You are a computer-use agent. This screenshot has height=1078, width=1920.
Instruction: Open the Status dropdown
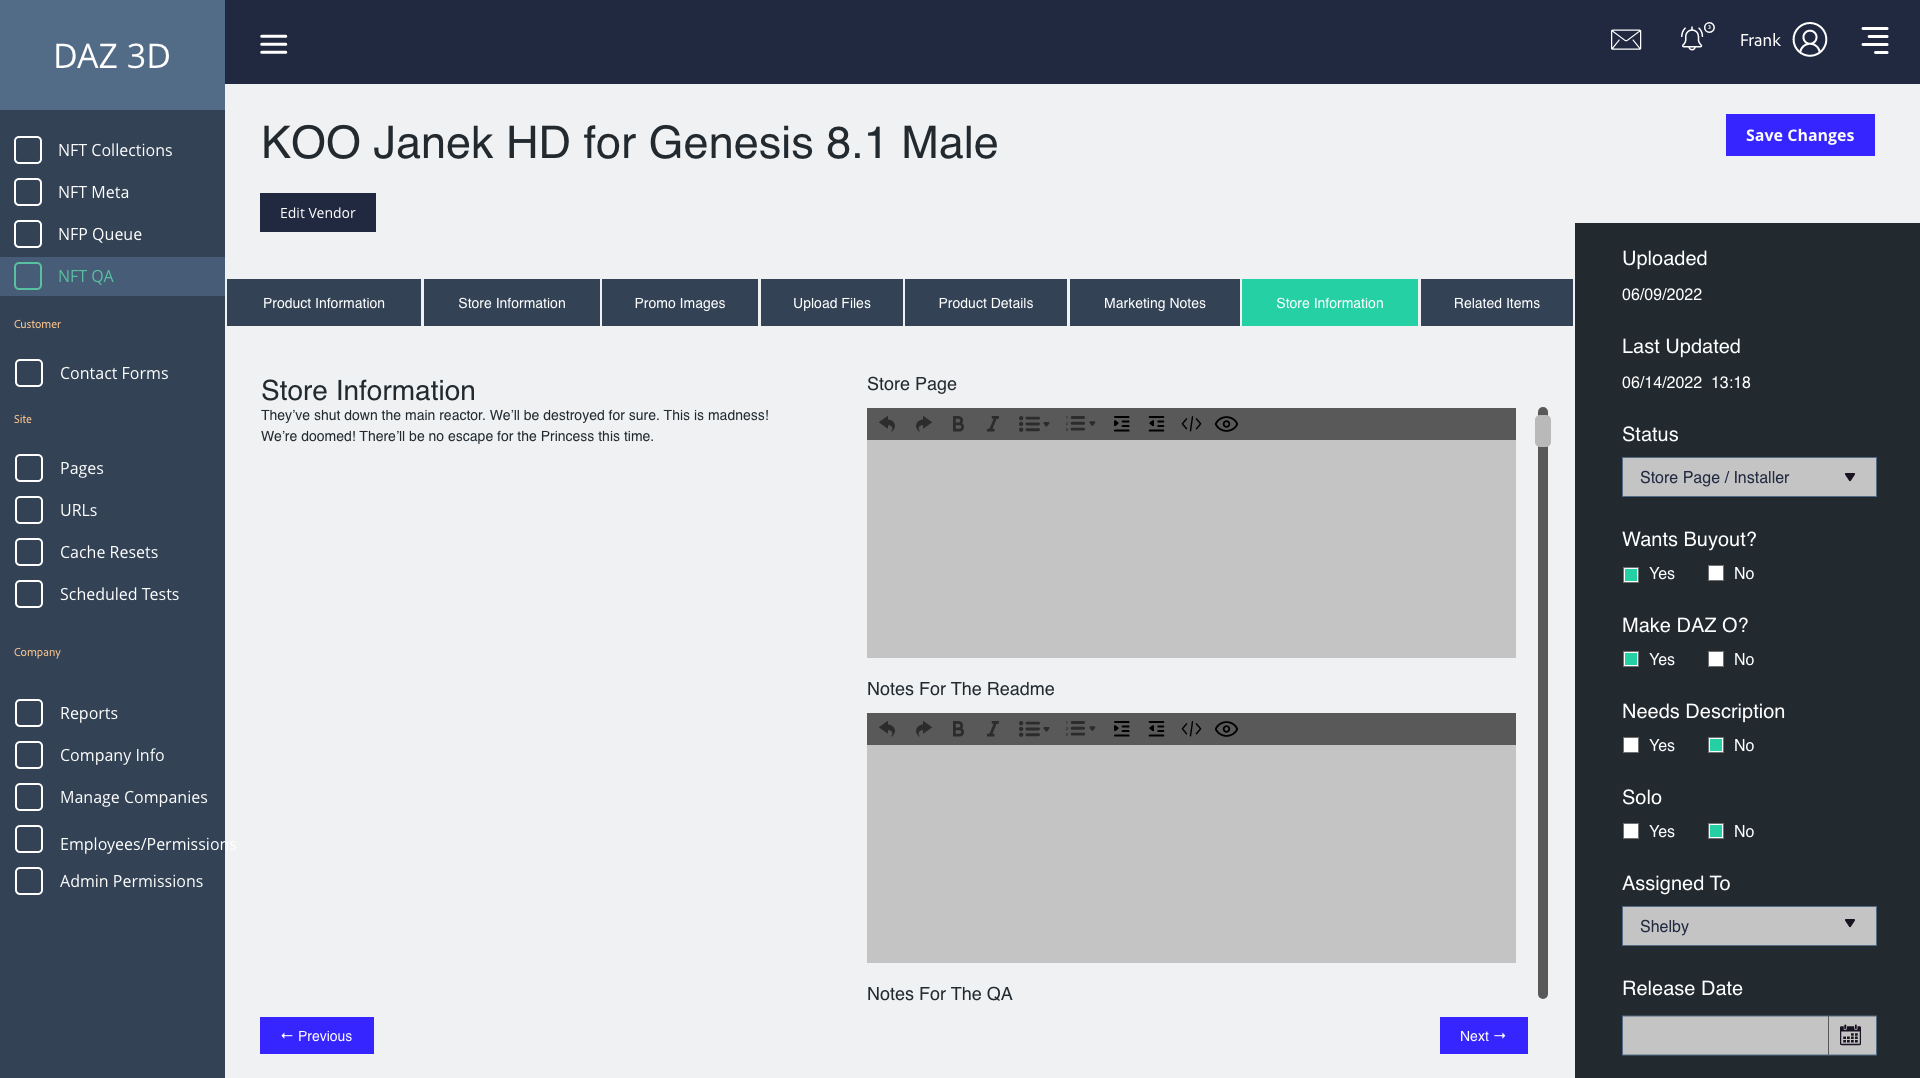[x=1749, y=477]
